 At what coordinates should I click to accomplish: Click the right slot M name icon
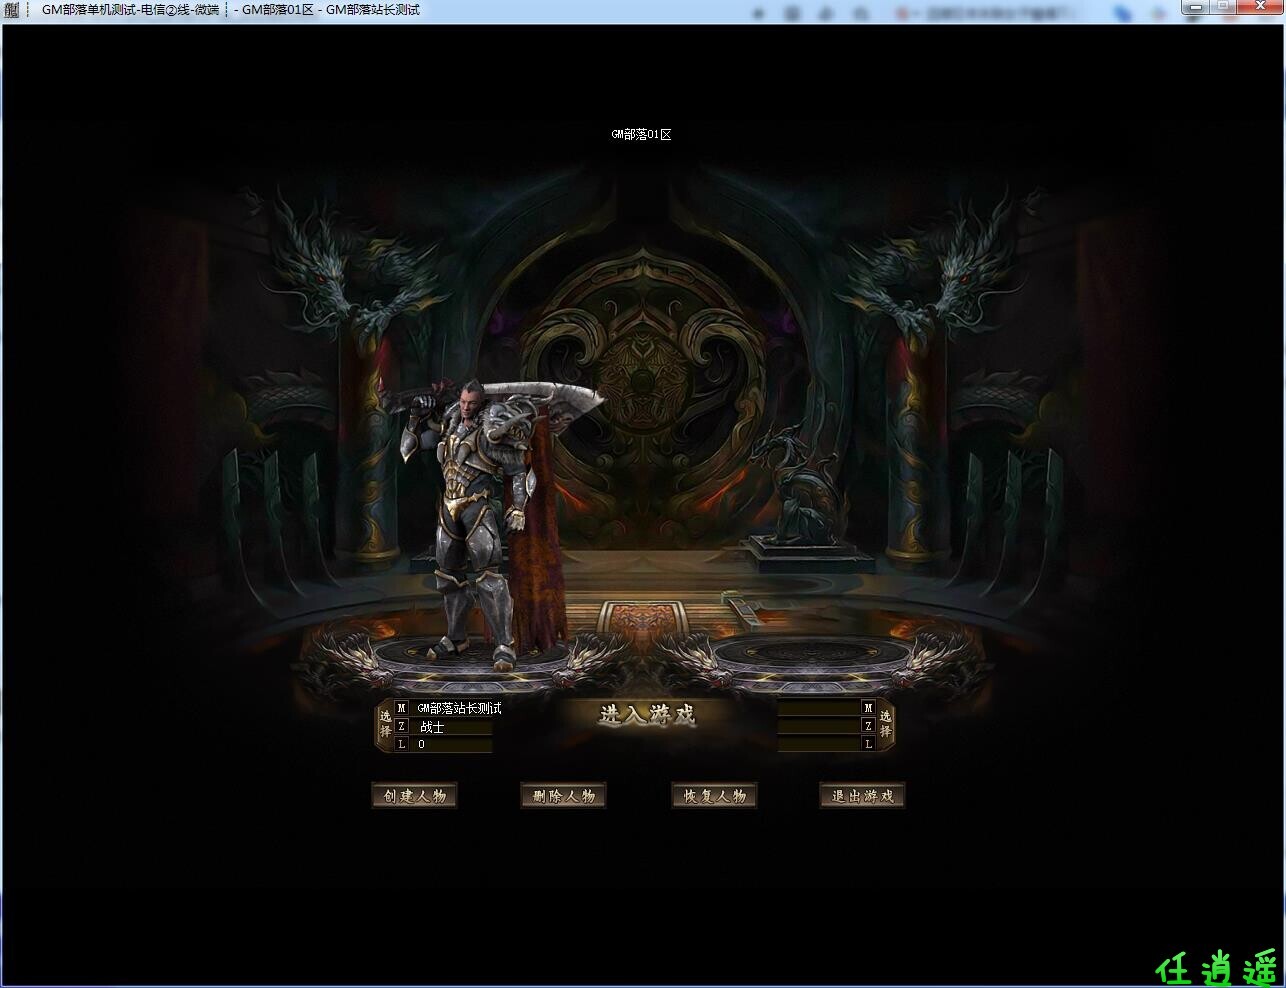click(x=868, y=708)
